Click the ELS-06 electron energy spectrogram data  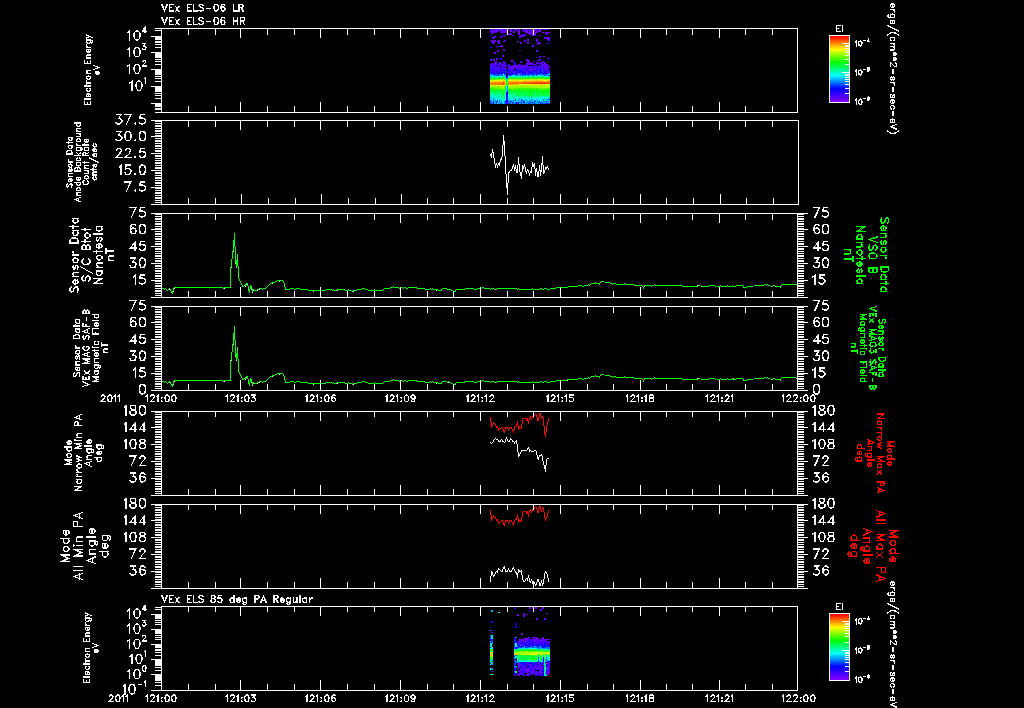coord(520,67)
